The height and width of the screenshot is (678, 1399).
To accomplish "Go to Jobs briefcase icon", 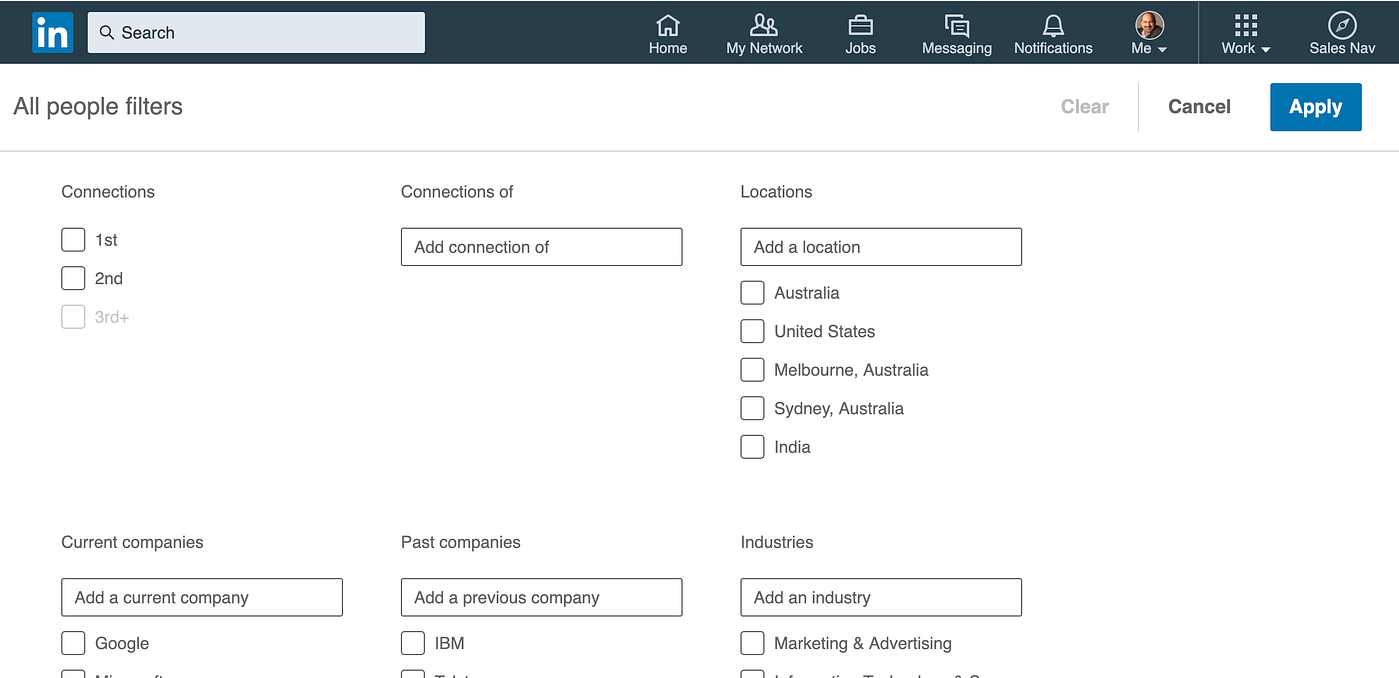I will tap(860, 25).
